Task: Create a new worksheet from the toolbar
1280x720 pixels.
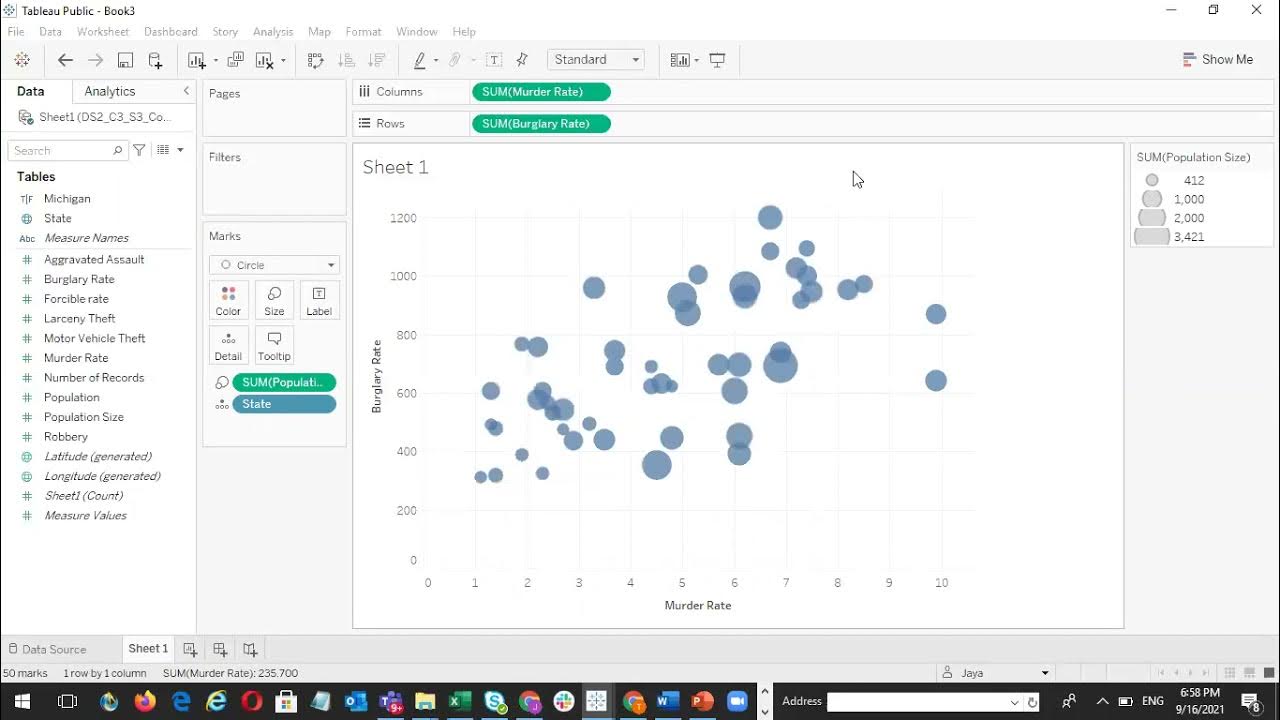Action: click(196, 60)
